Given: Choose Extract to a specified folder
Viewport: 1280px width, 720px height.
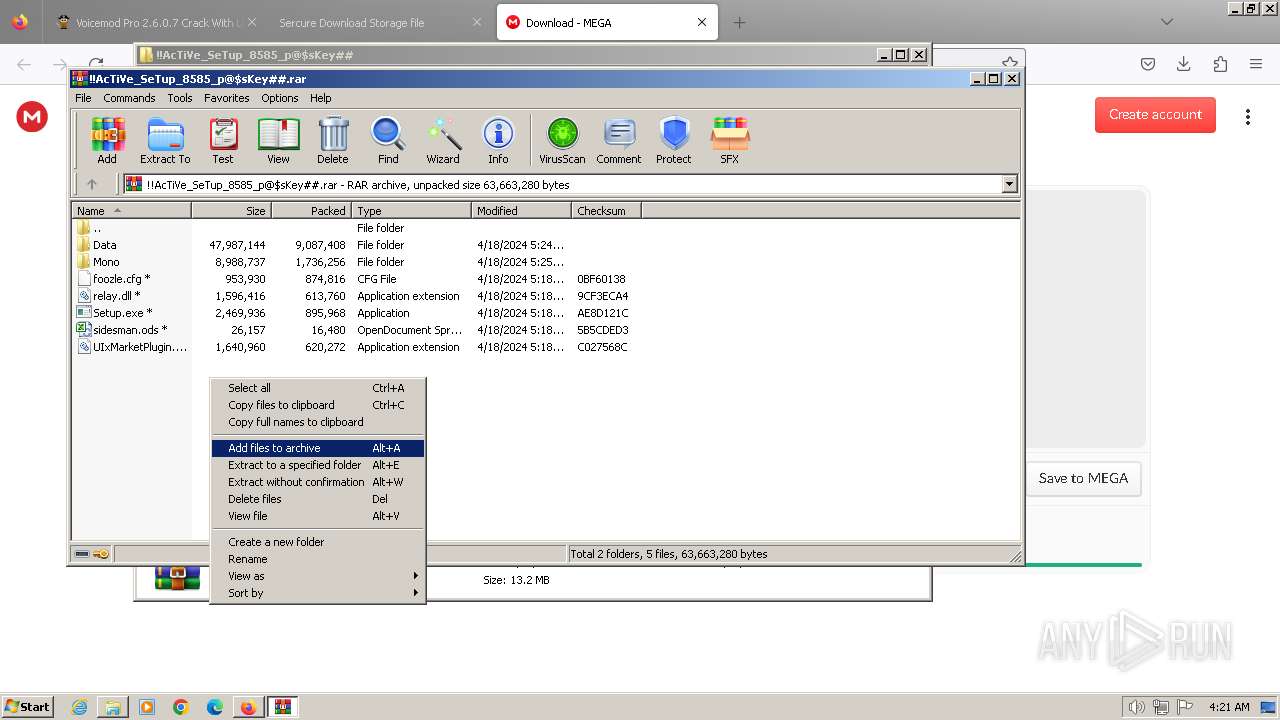Looking at the screenshot, I should point(318,465).
